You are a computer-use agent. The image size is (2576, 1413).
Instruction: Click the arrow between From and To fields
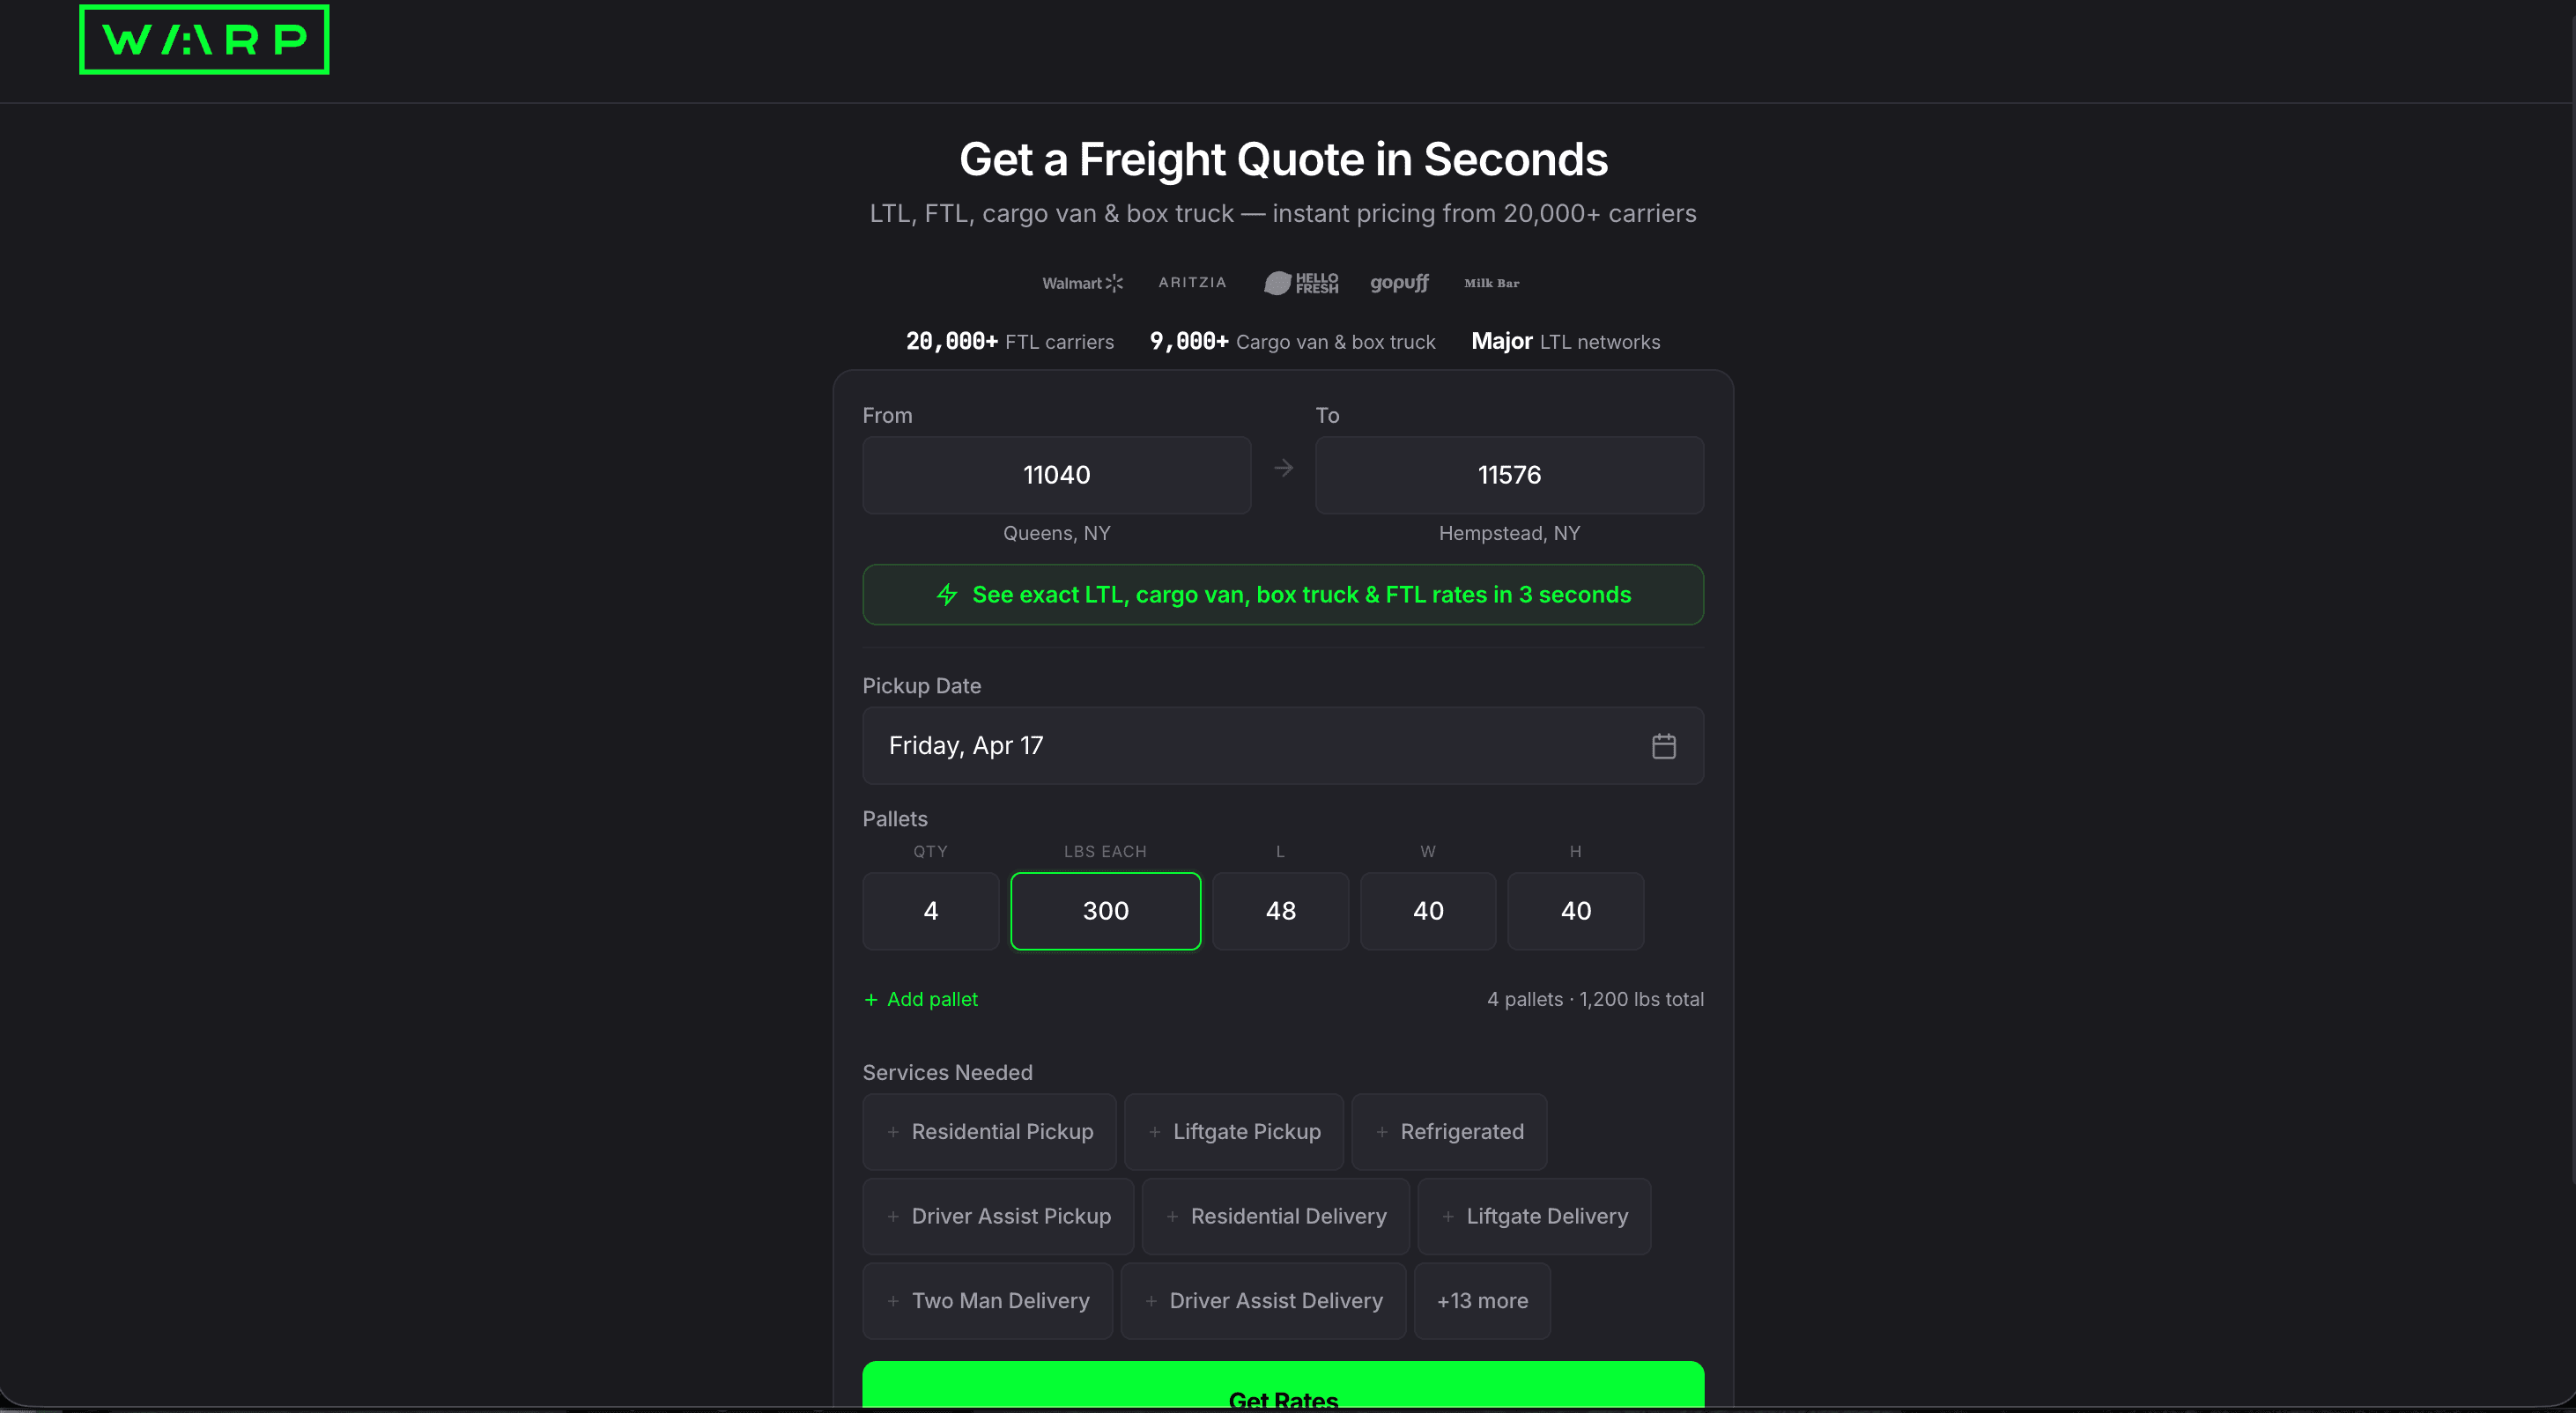pyautogui.click(x=1283, y=467)
